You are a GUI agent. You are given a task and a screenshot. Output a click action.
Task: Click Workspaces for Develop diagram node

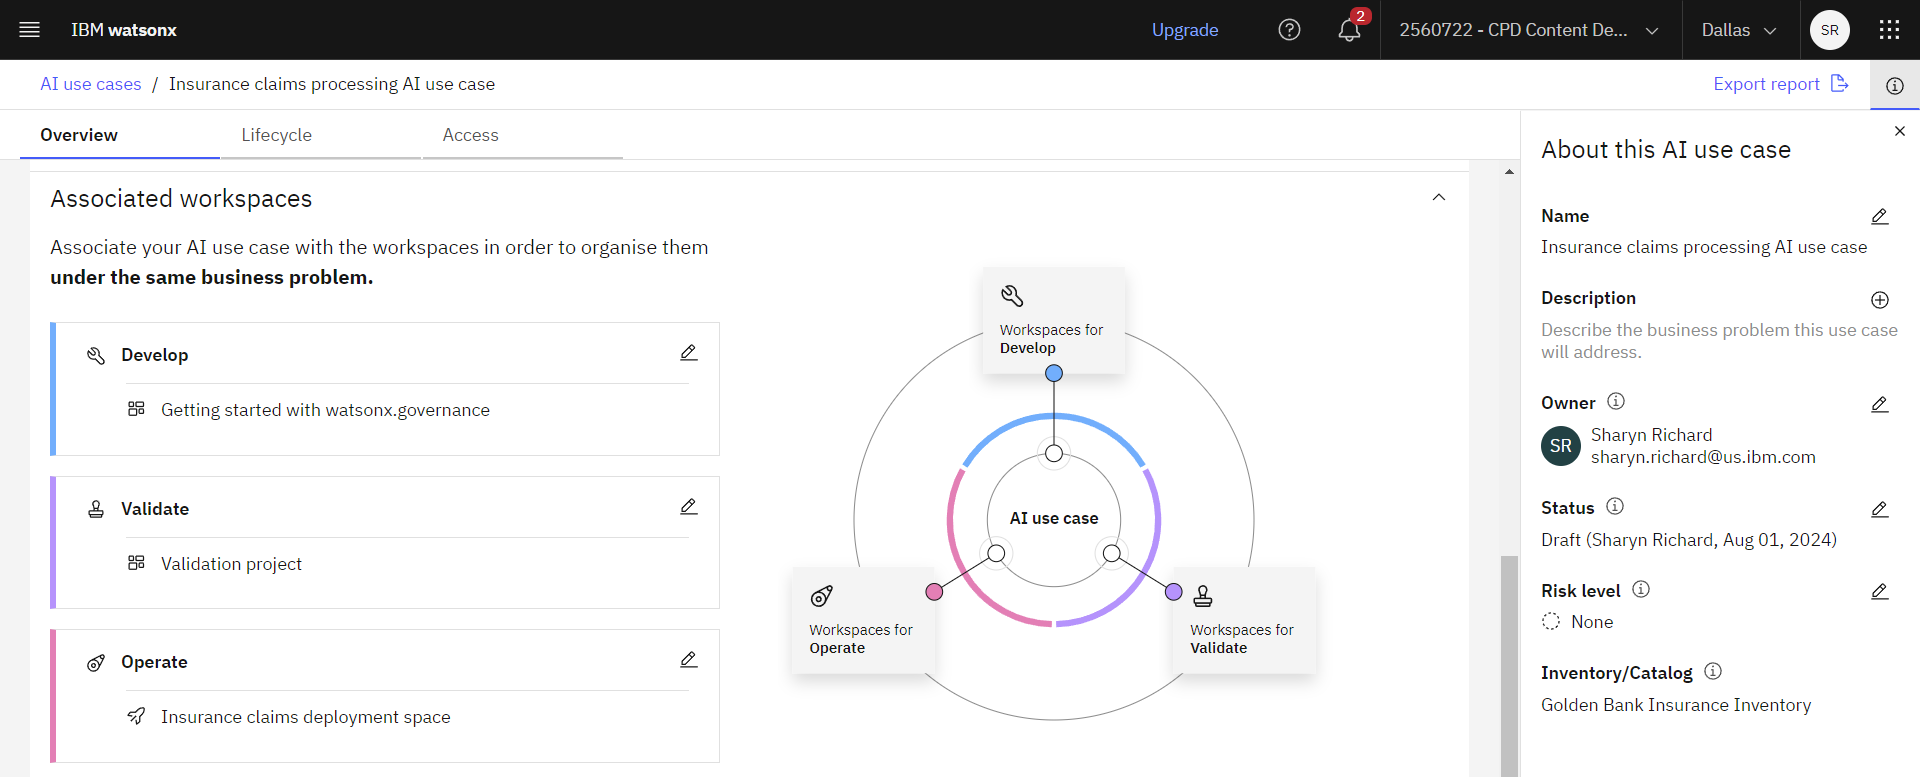(x=1053, y=321)
